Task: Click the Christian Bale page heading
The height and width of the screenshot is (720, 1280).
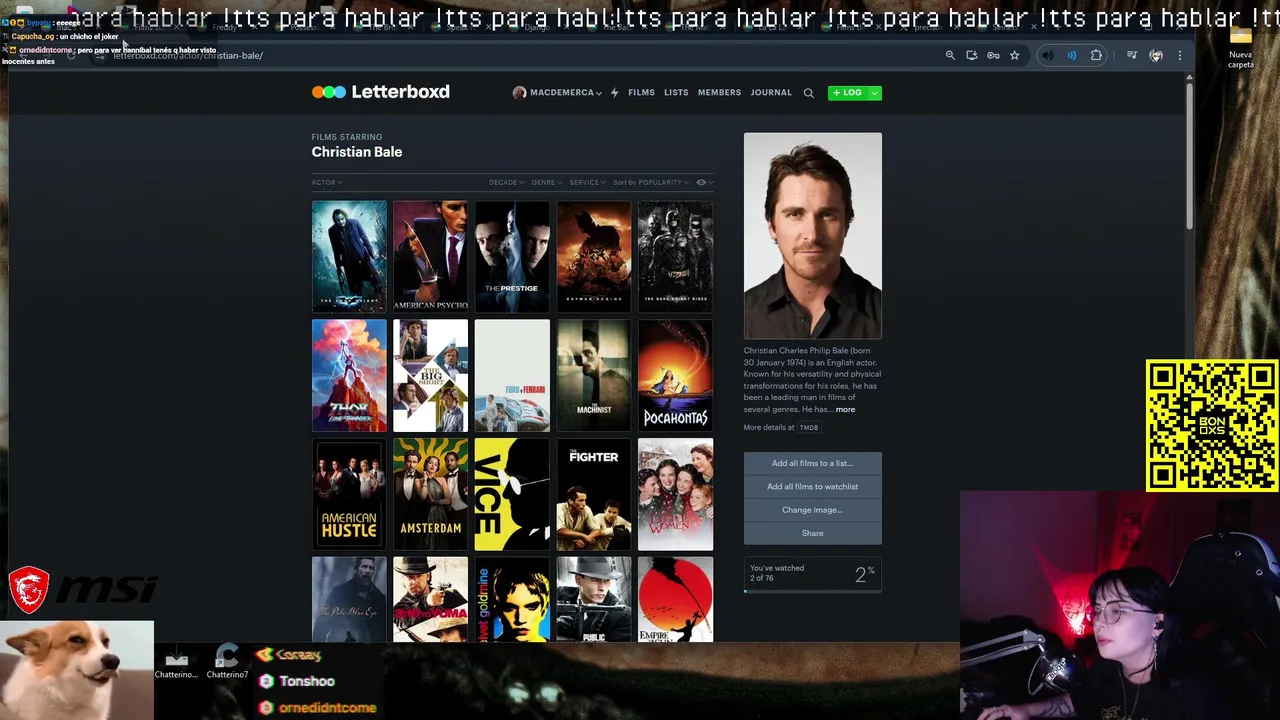Action: tap(357, 152)
